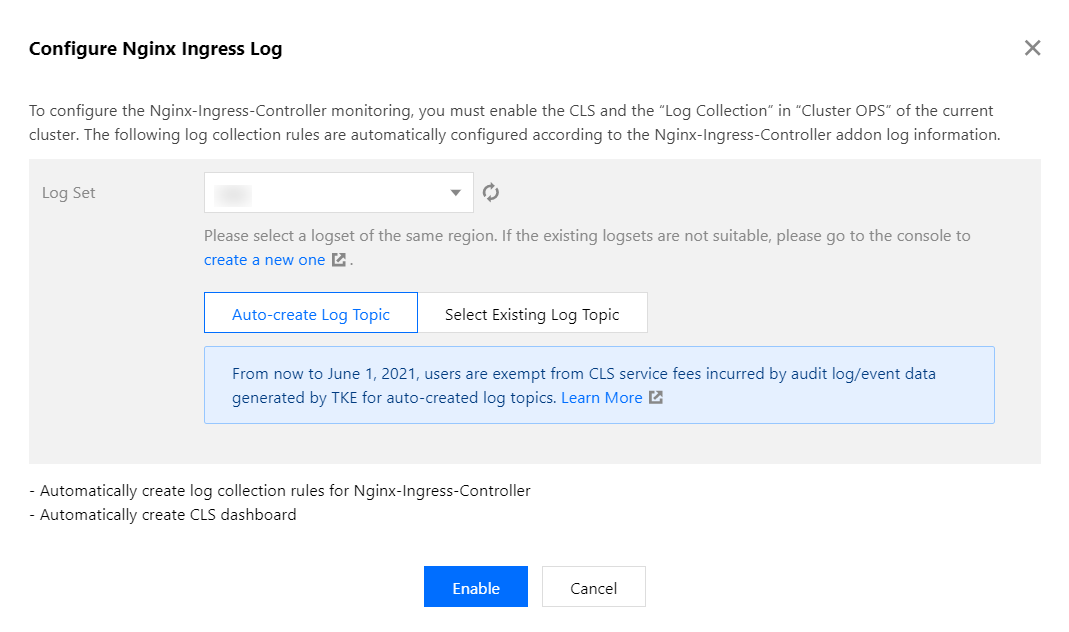Switch to Select Existing Log Topic option
1069x632 pixels.
532,314
